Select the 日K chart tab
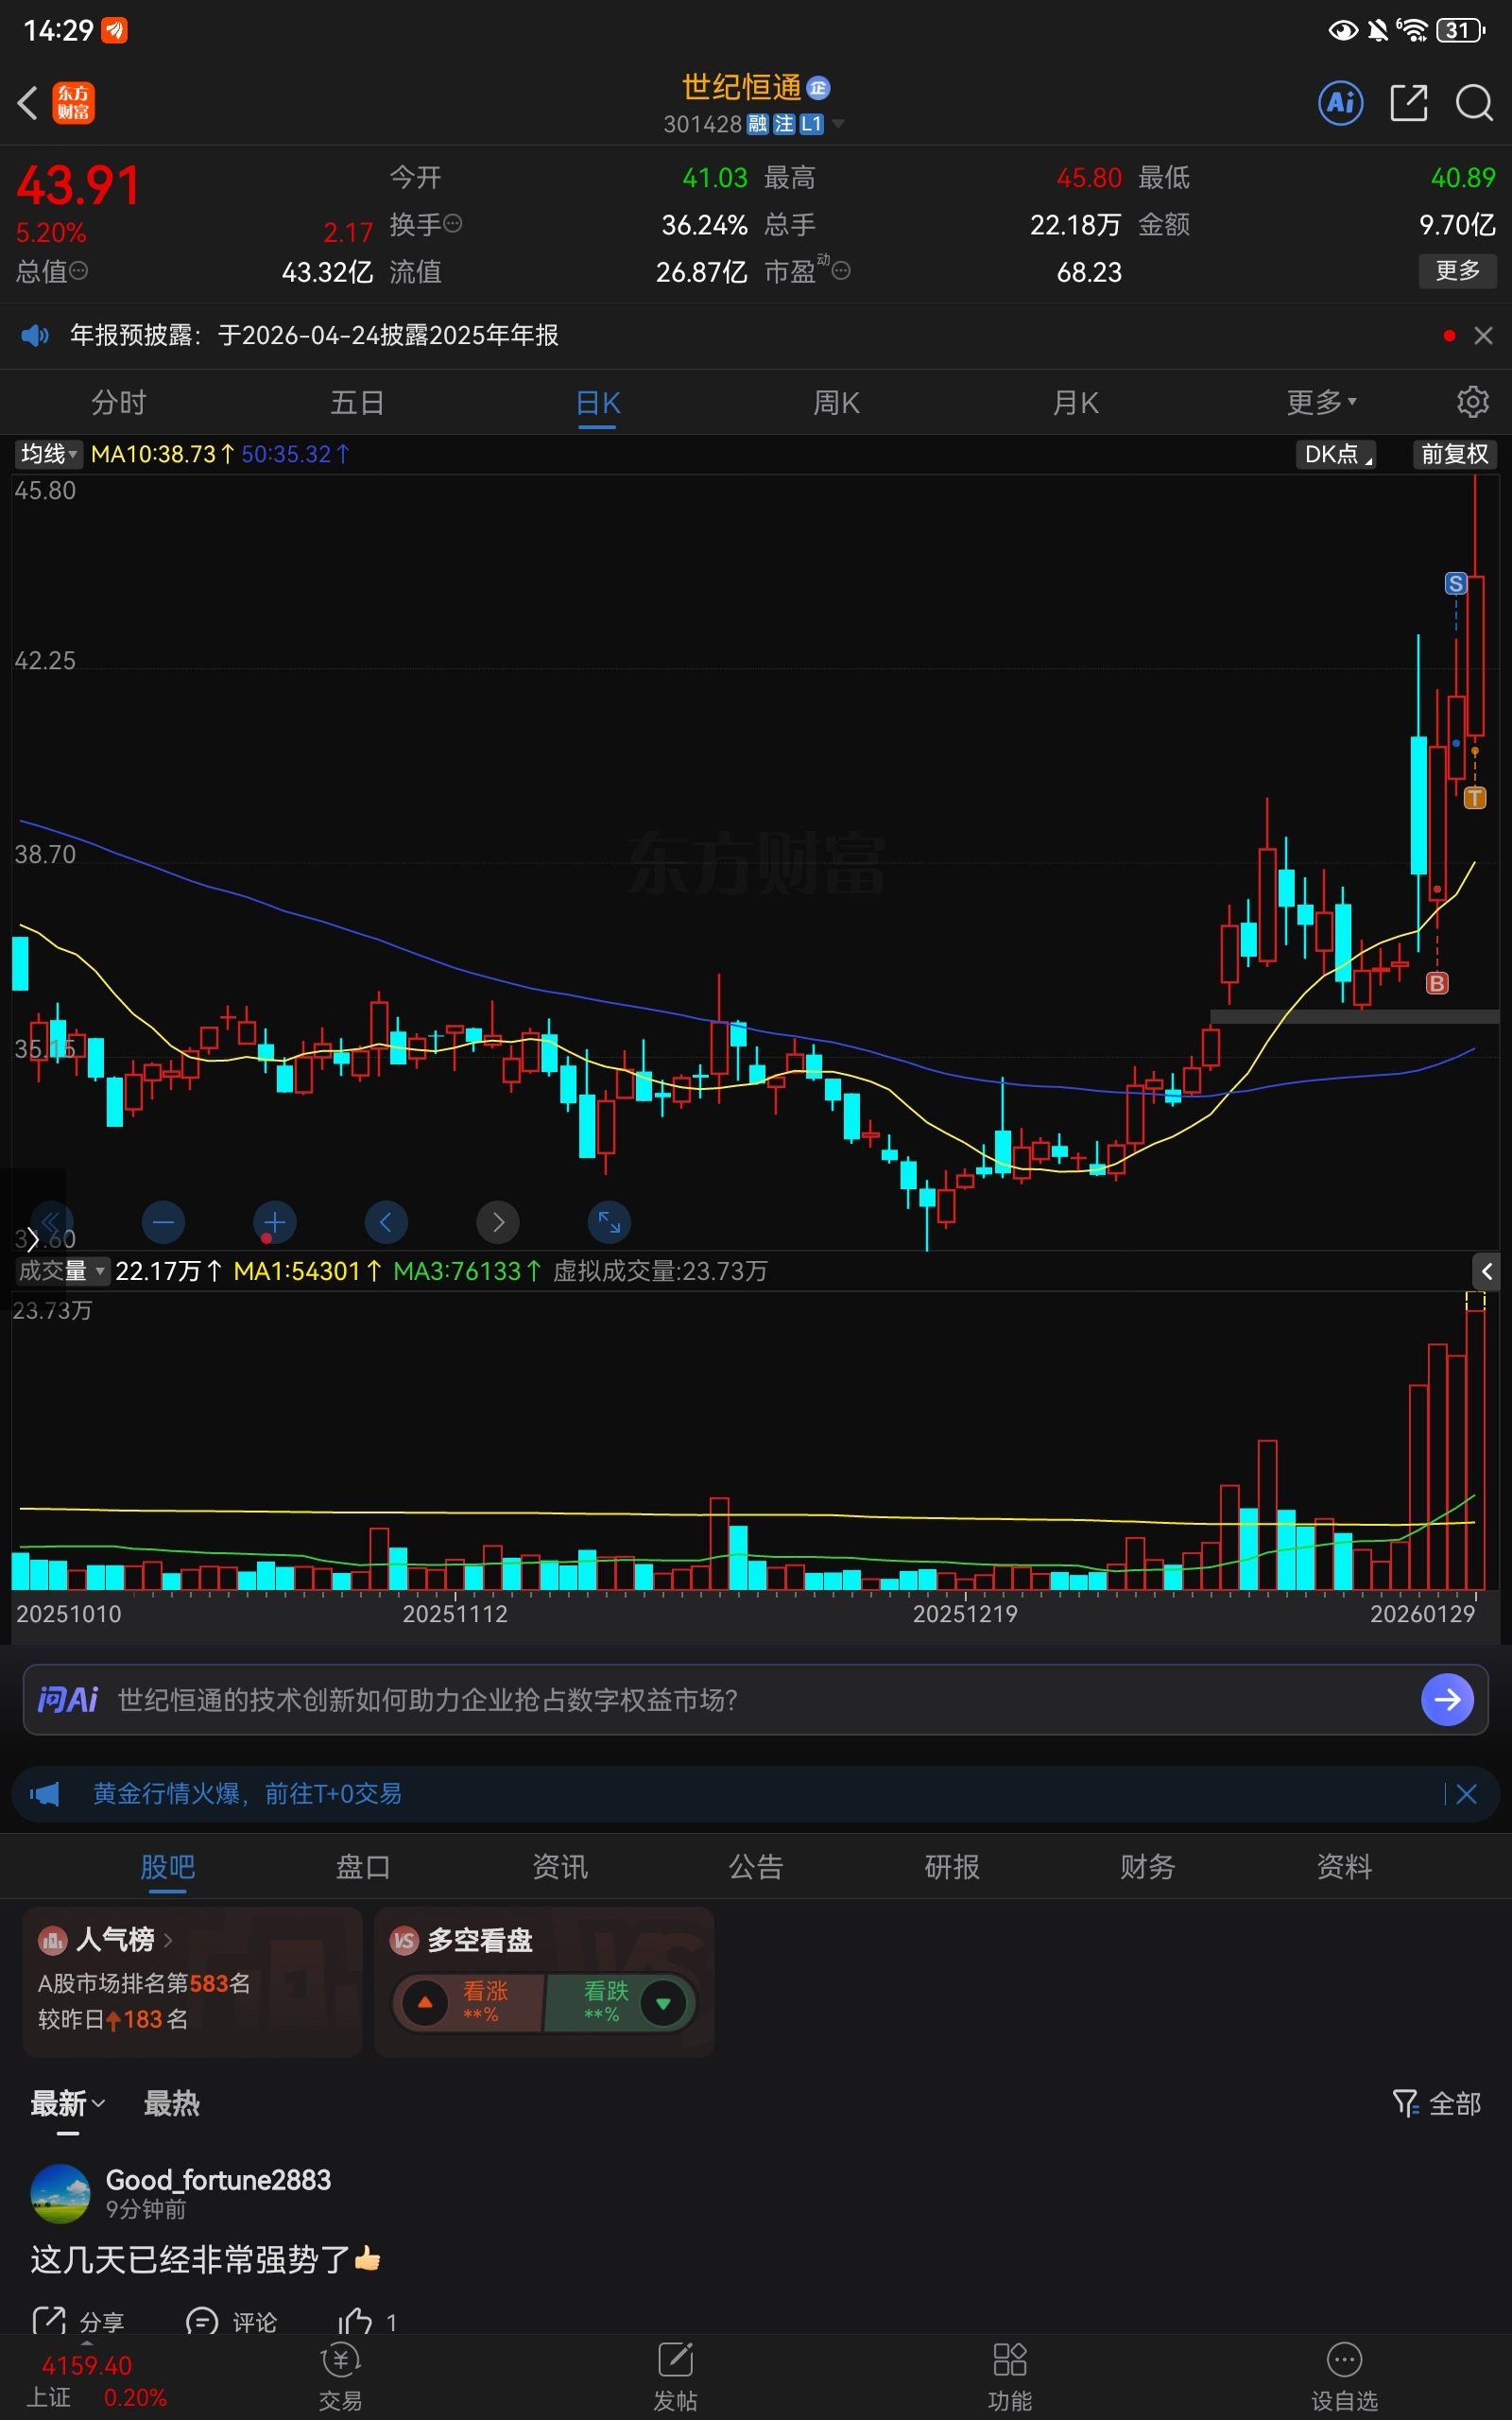The width and height of the screenshot is (1512, 2420). [598, 403]
